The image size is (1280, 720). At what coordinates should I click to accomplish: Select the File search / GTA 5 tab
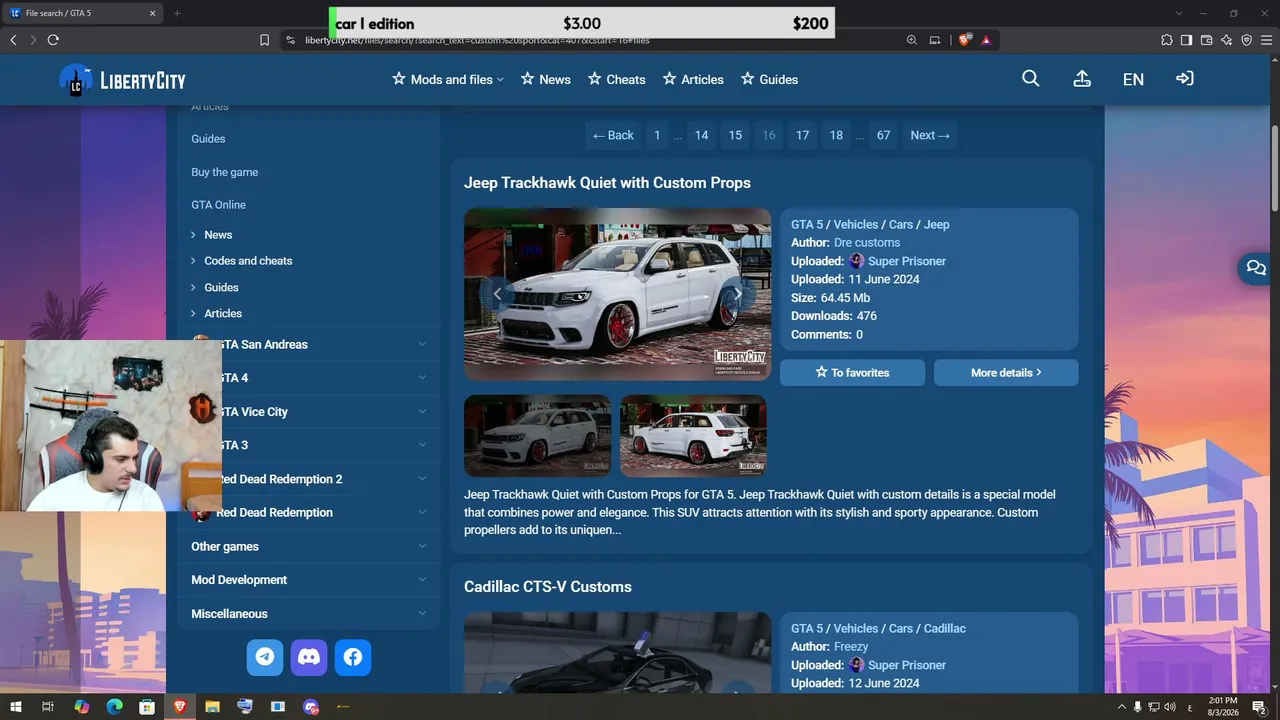coord(83,13)
